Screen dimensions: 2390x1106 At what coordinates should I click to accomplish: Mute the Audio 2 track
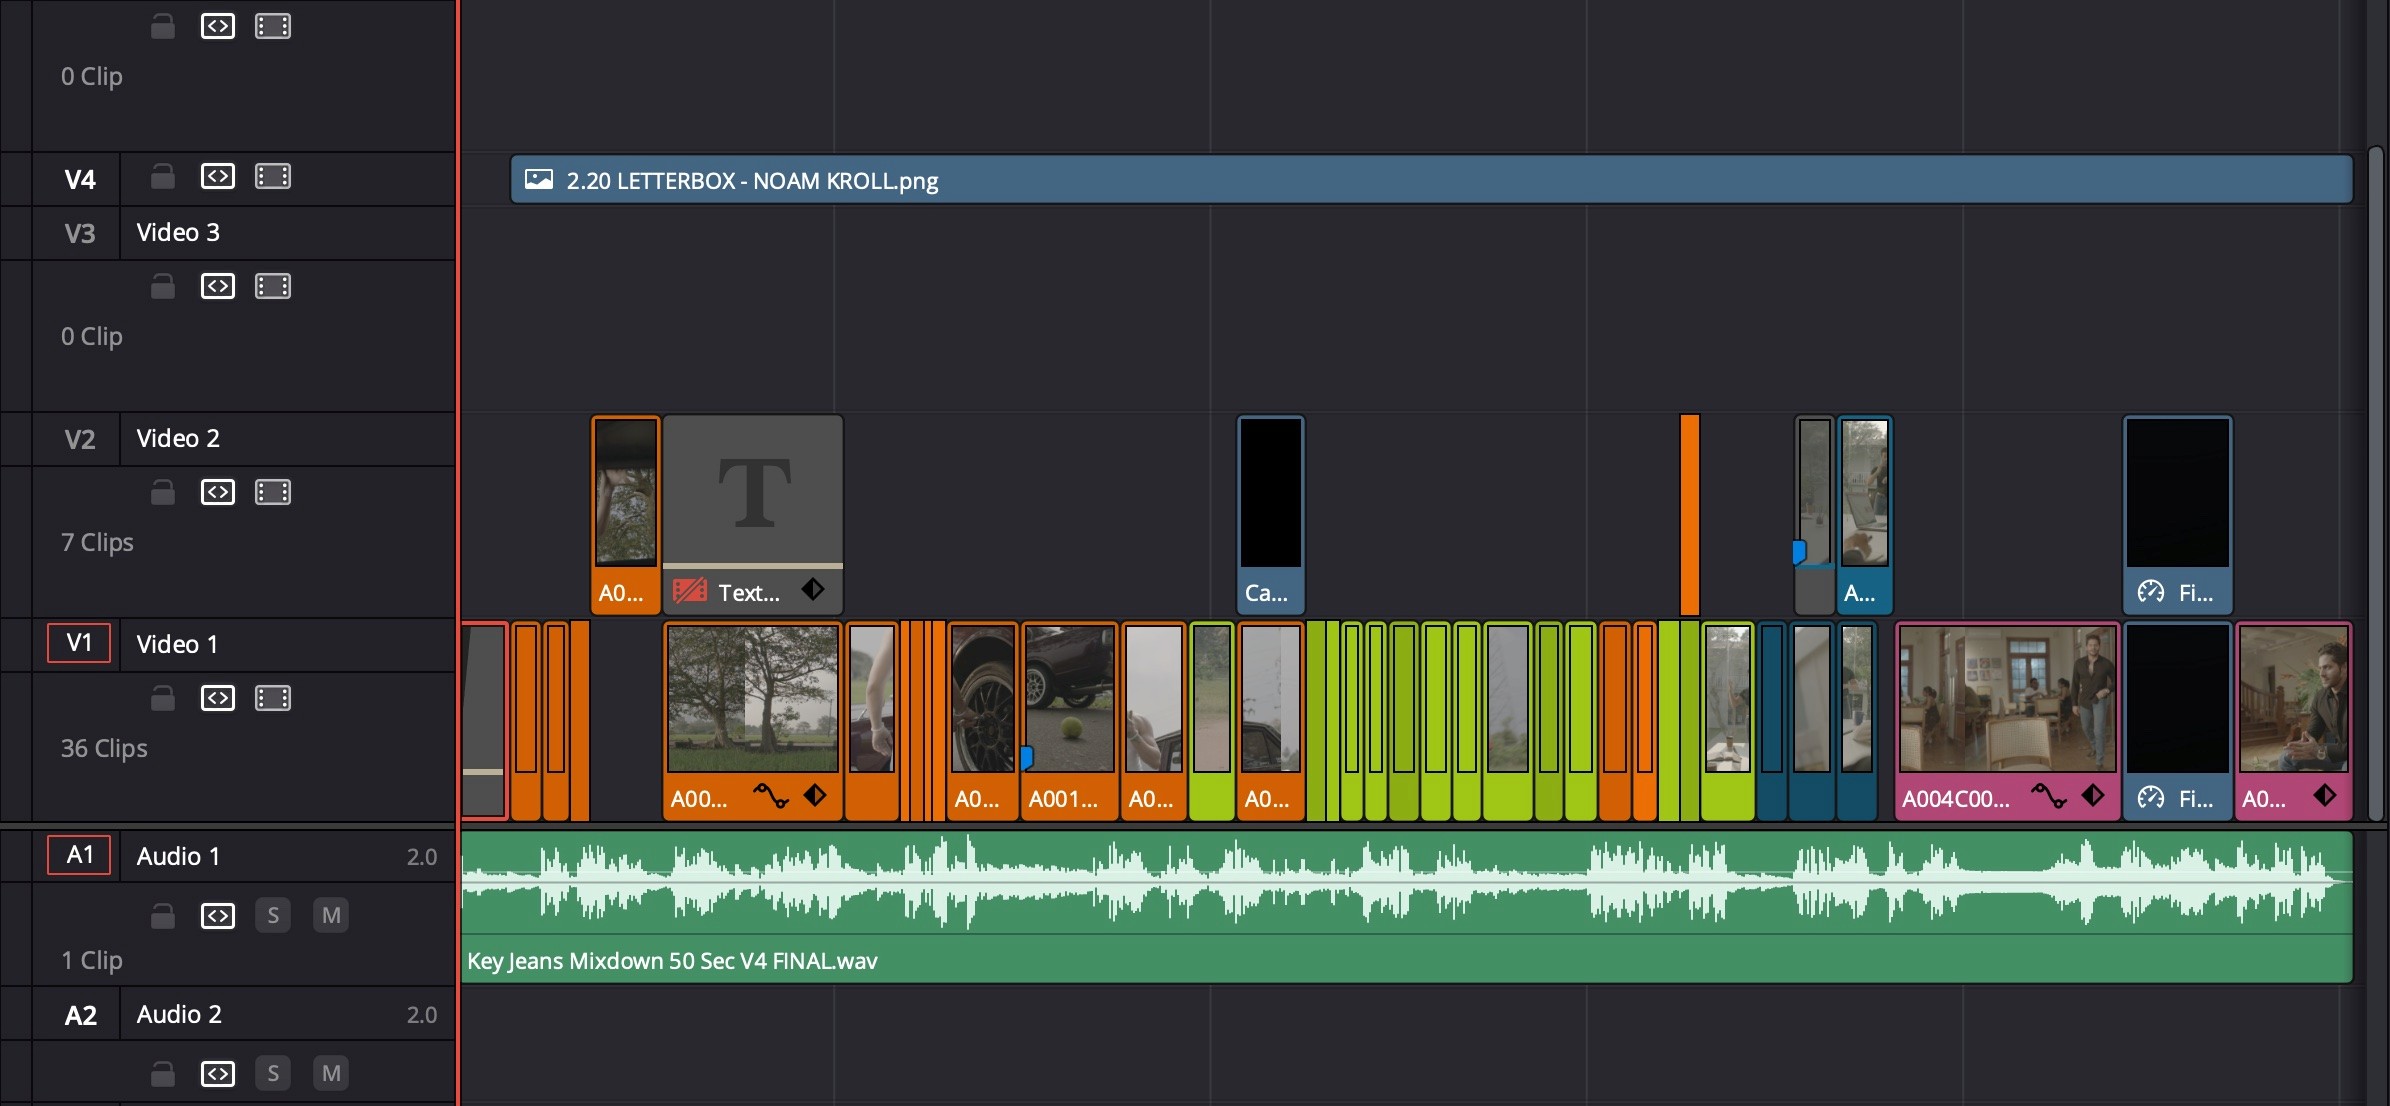[x=331, y=1073]
